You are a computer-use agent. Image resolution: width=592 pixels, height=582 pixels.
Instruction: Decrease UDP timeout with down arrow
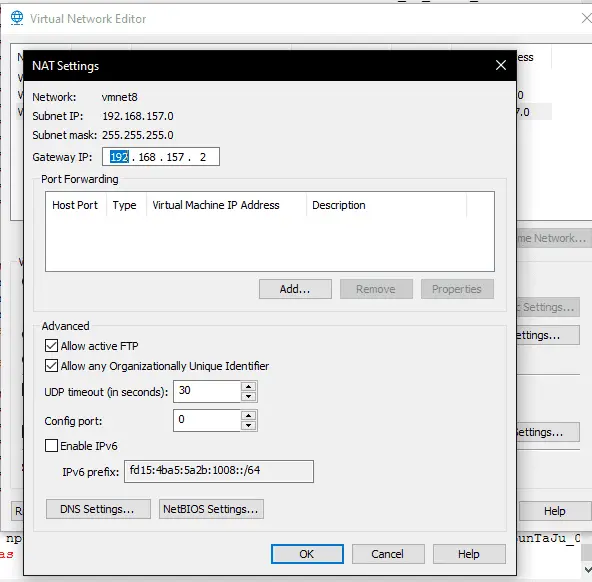248,396
